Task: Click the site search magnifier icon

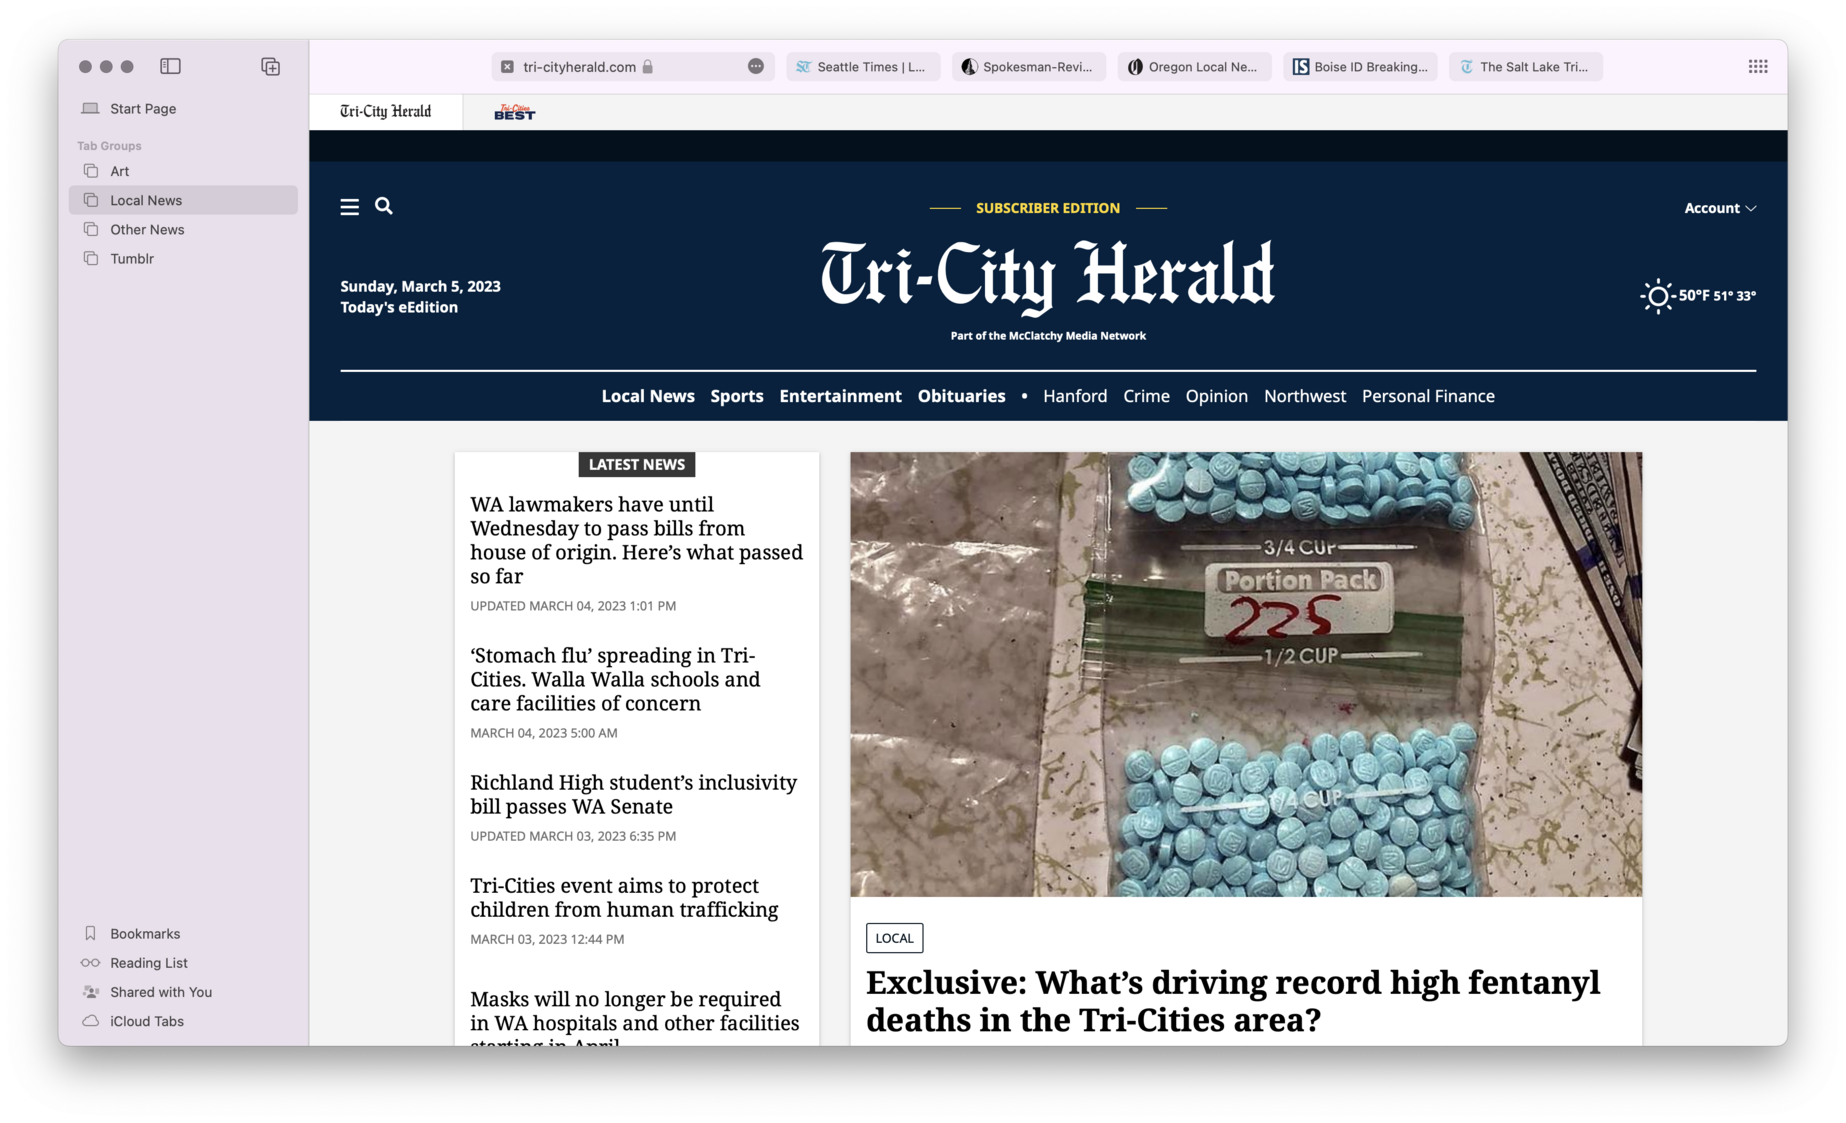Action: click(x=384, y=206)
